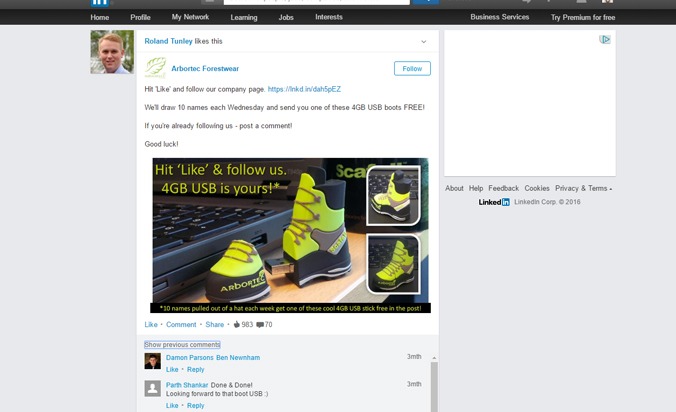Click Try Premium for free
The height and width of the screenshot is (412, 676).
(x=582, y=17)
